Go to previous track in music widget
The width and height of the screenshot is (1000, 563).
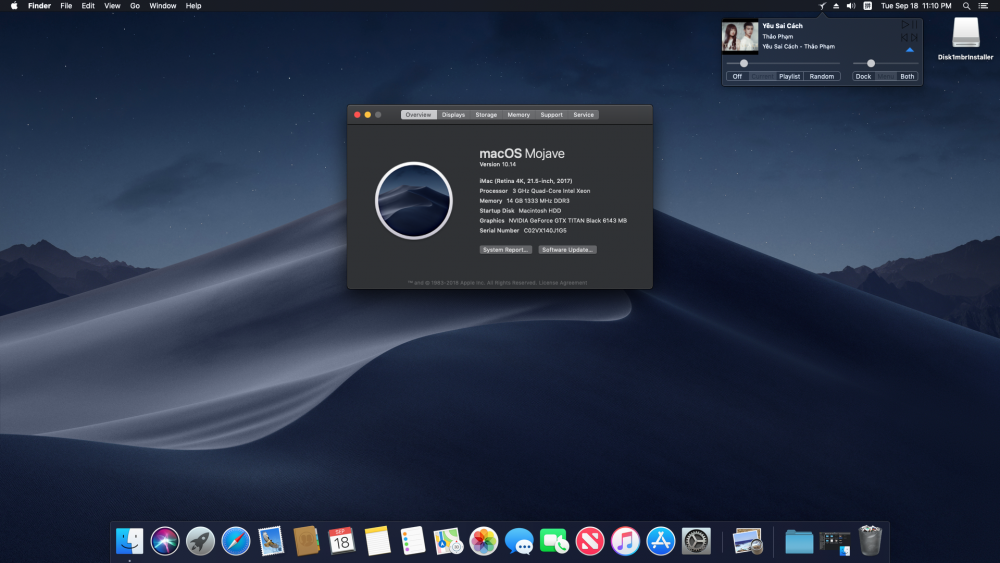click(904, 38)
